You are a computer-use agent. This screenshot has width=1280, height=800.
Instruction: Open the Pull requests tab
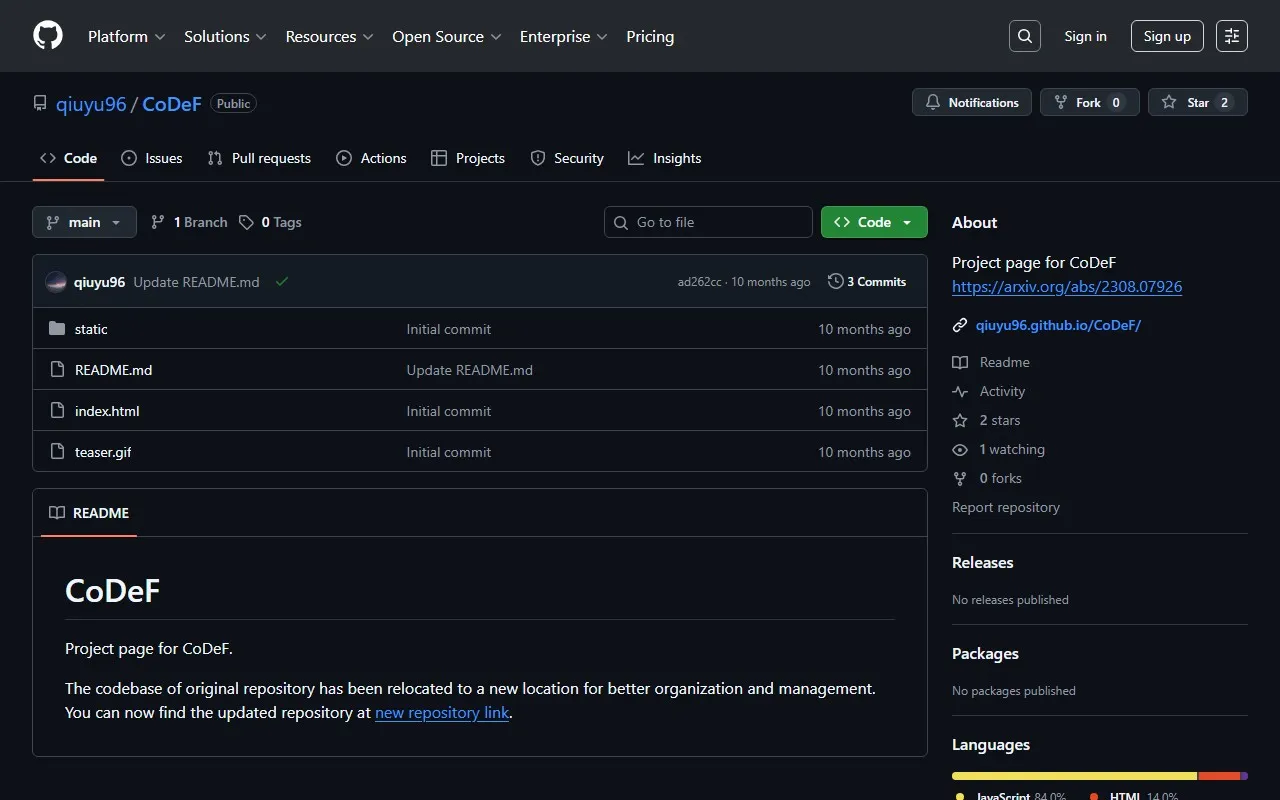(x=259, y=158)
